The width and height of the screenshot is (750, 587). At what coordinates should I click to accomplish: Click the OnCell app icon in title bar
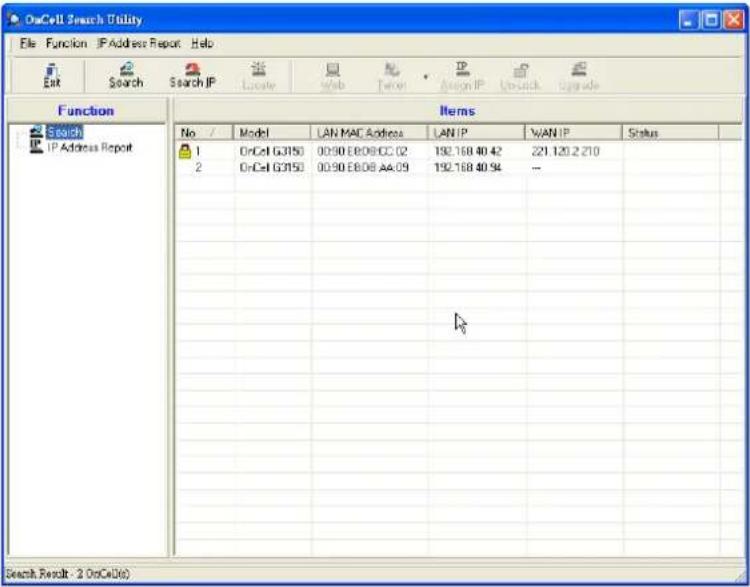[14, 20]
